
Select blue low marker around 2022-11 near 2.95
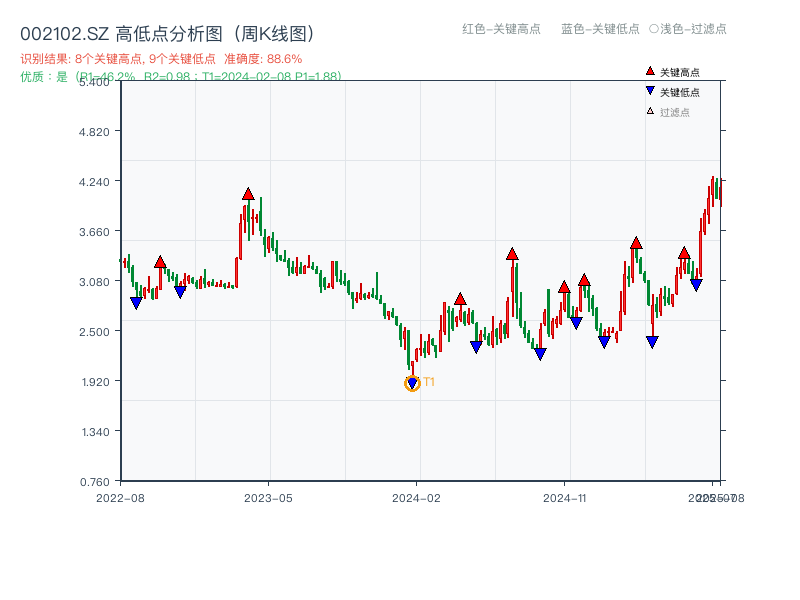click(180, 292)
